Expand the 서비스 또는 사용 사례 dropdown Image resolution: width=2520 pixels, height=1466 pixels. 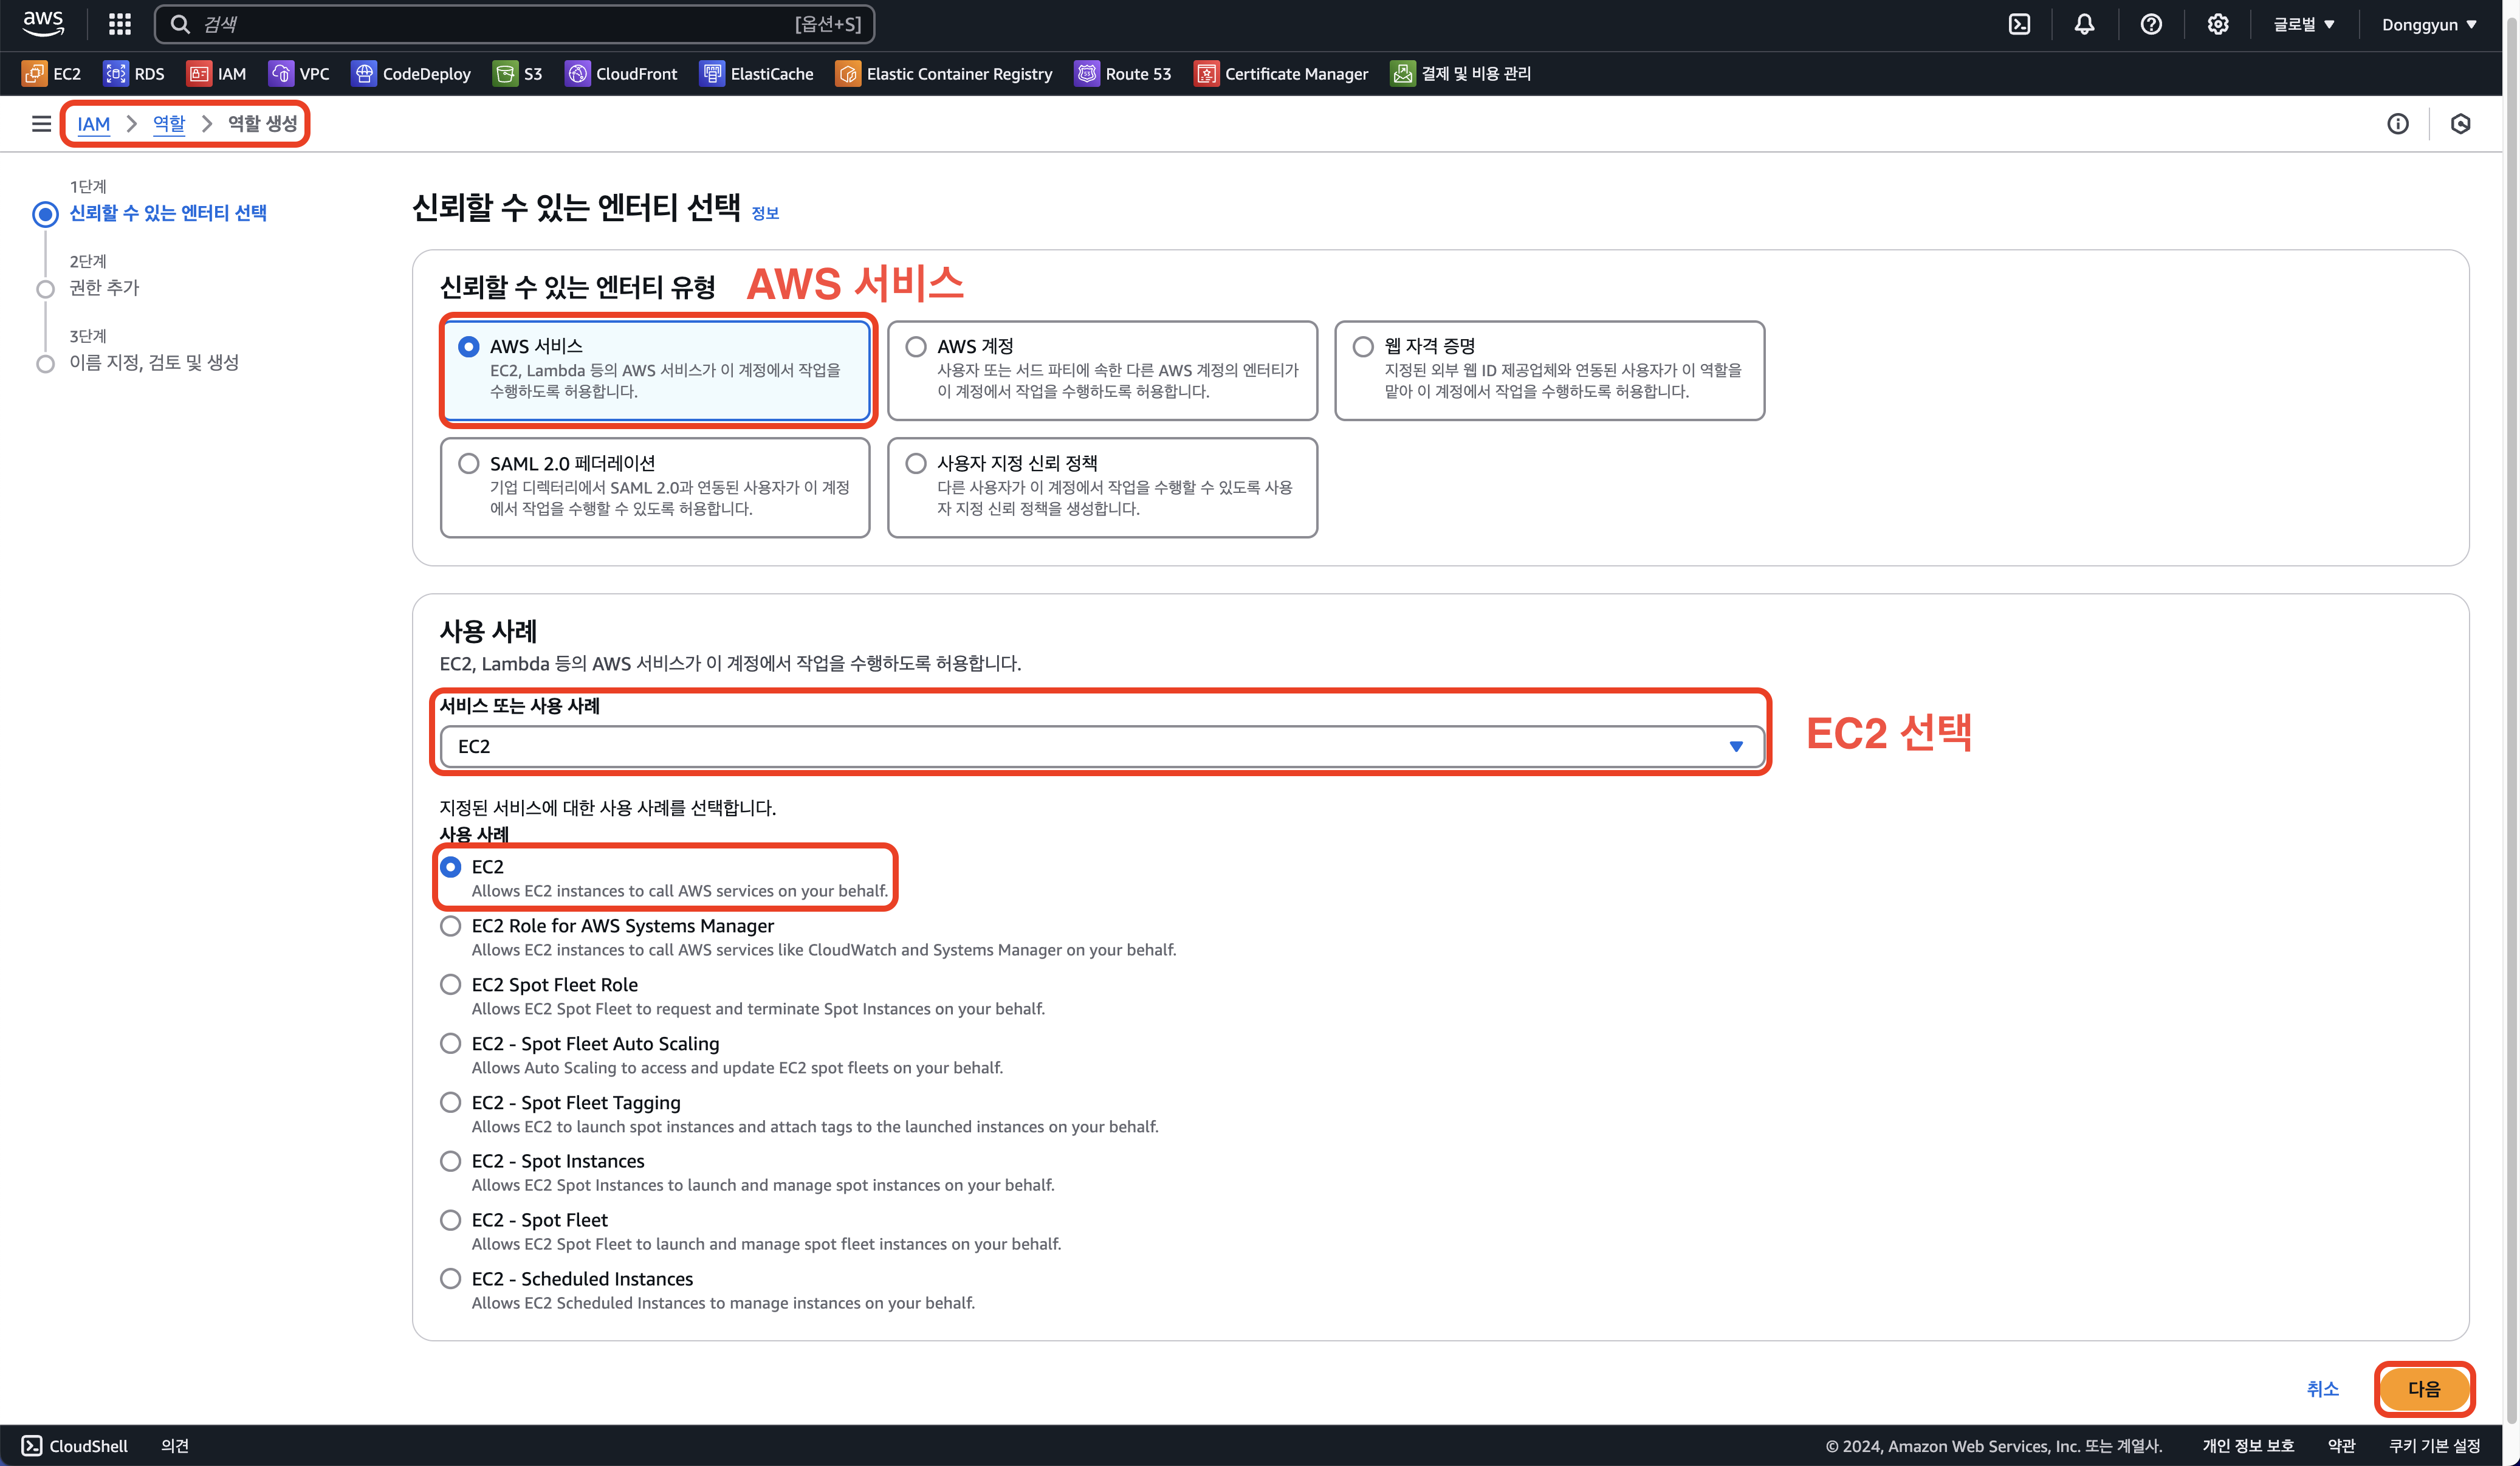pyautogui.click(x=1101, y=747)
